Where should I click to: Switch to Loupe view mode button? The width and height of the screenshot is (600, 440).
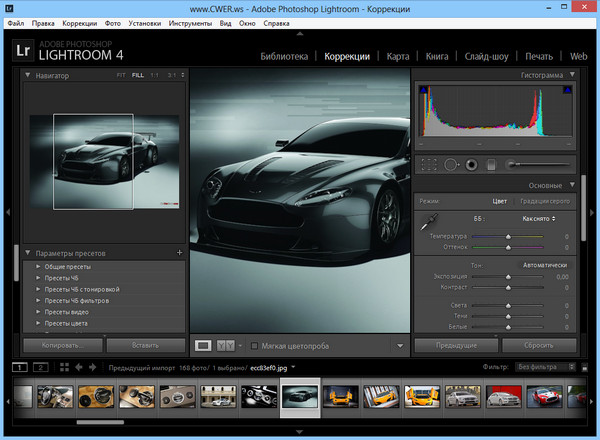coord(203,345)
